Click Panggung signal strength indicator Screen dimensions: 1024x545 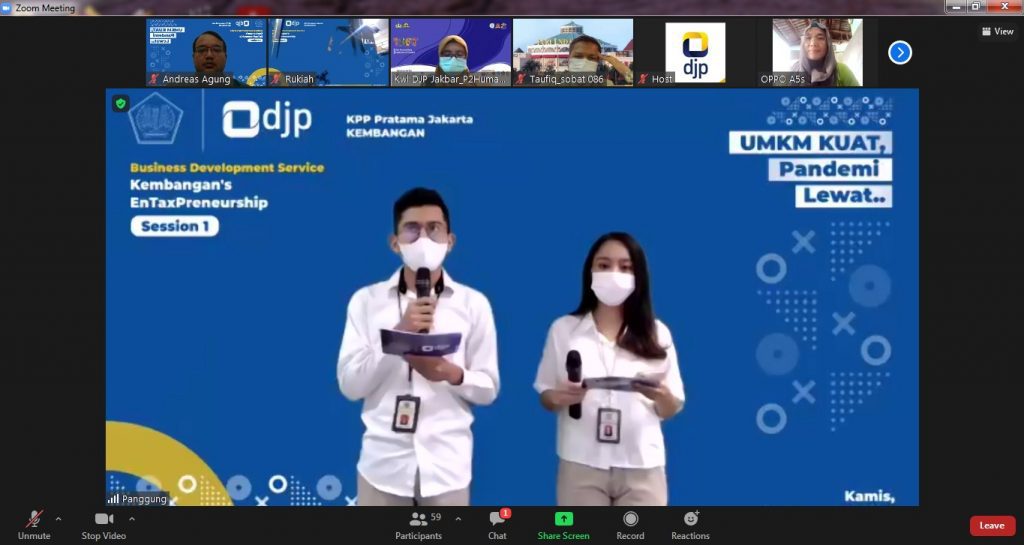click(x=113, y=499)
